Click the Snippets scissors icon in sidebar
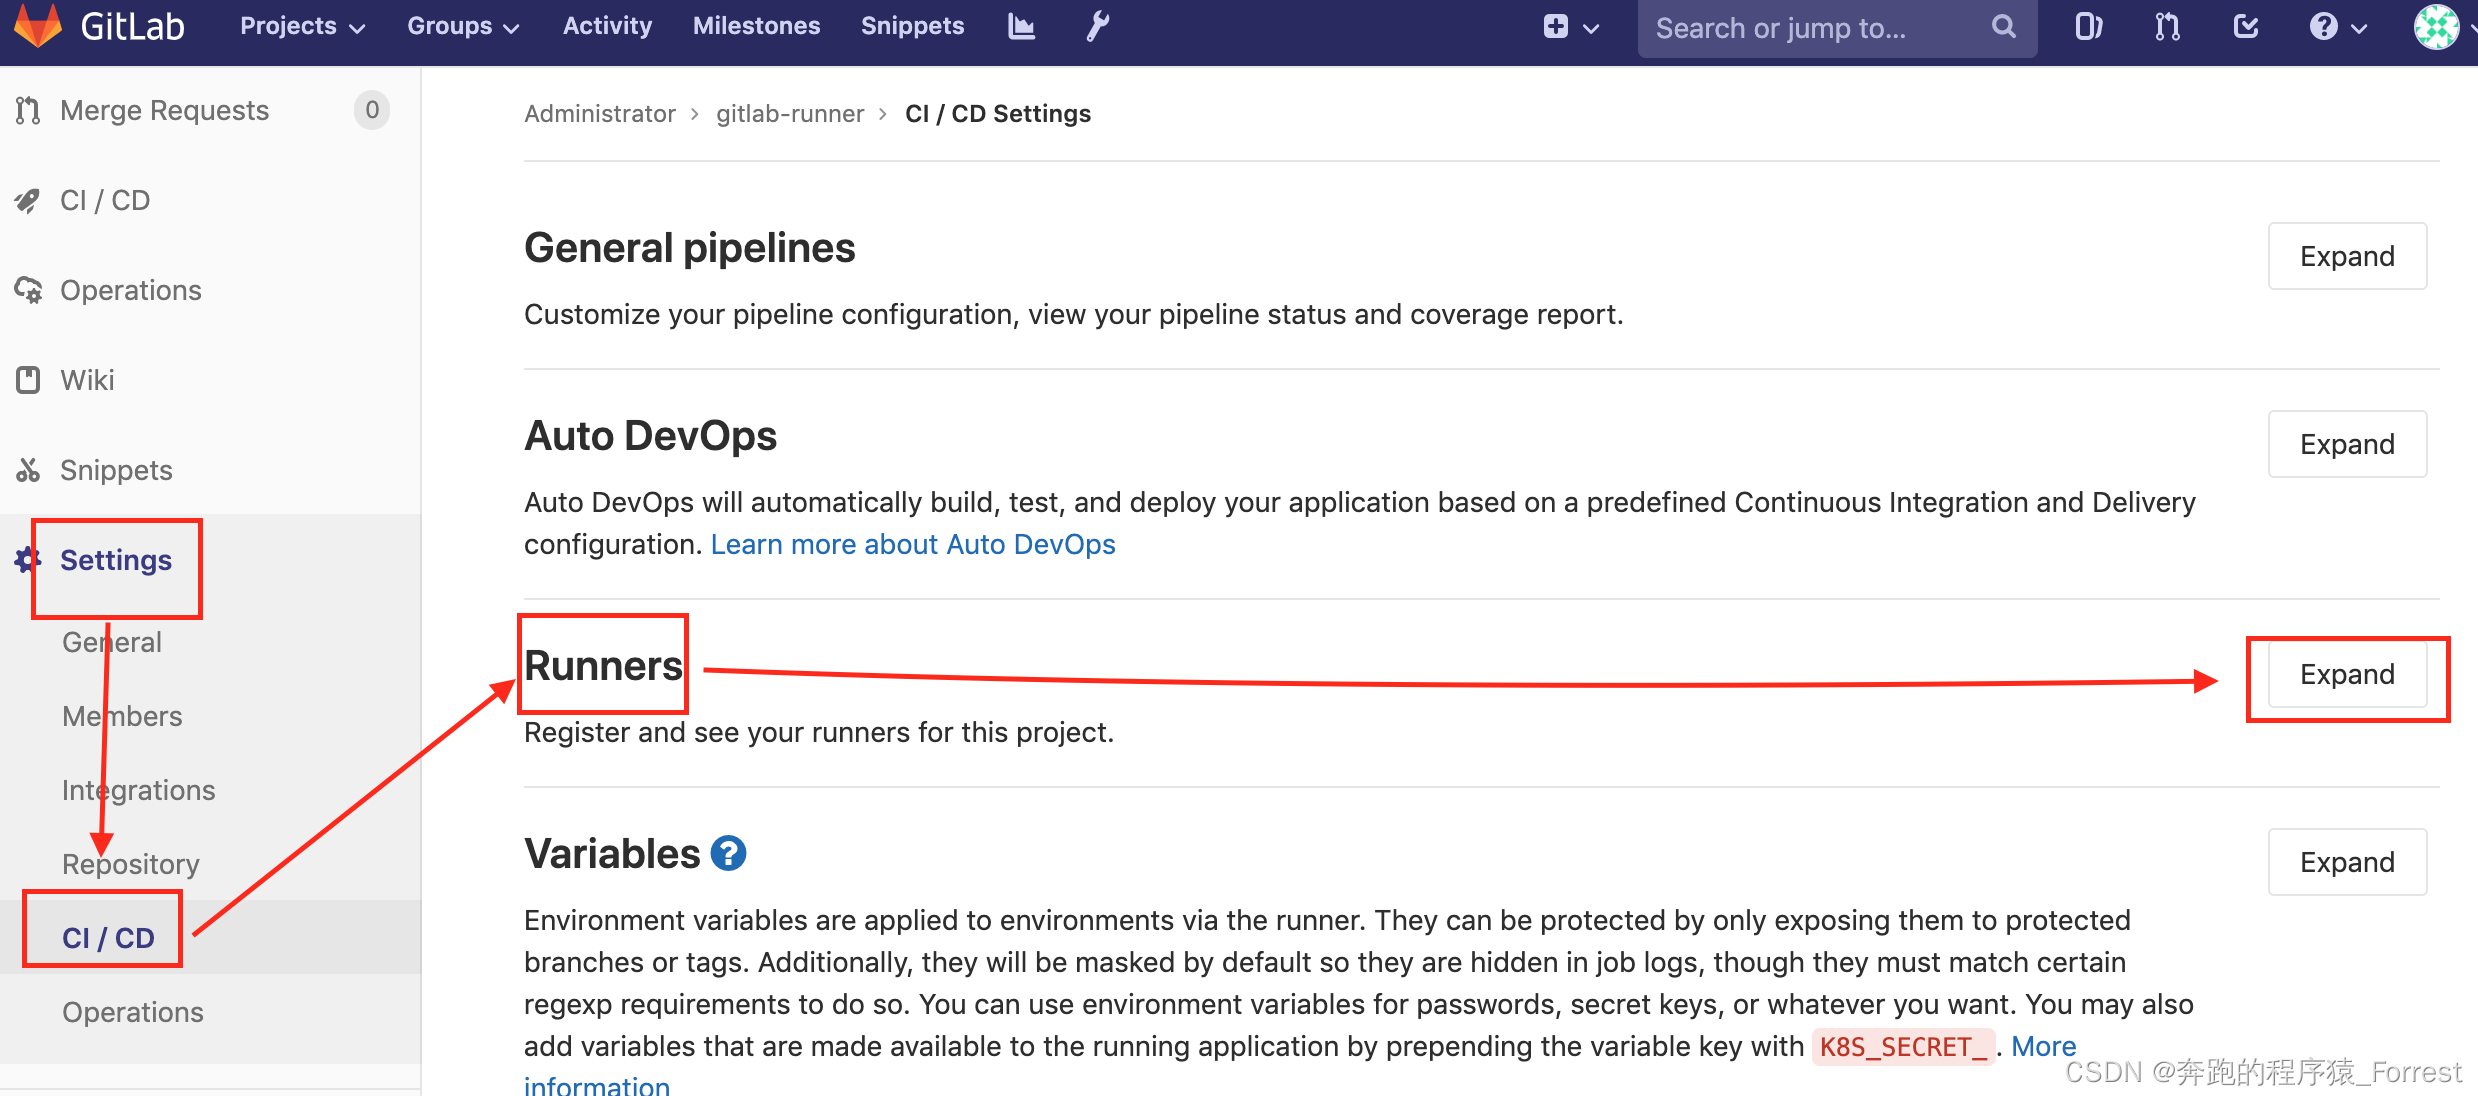The height and width of the screenshot is (1096, 2478). [x=27, y=470]
